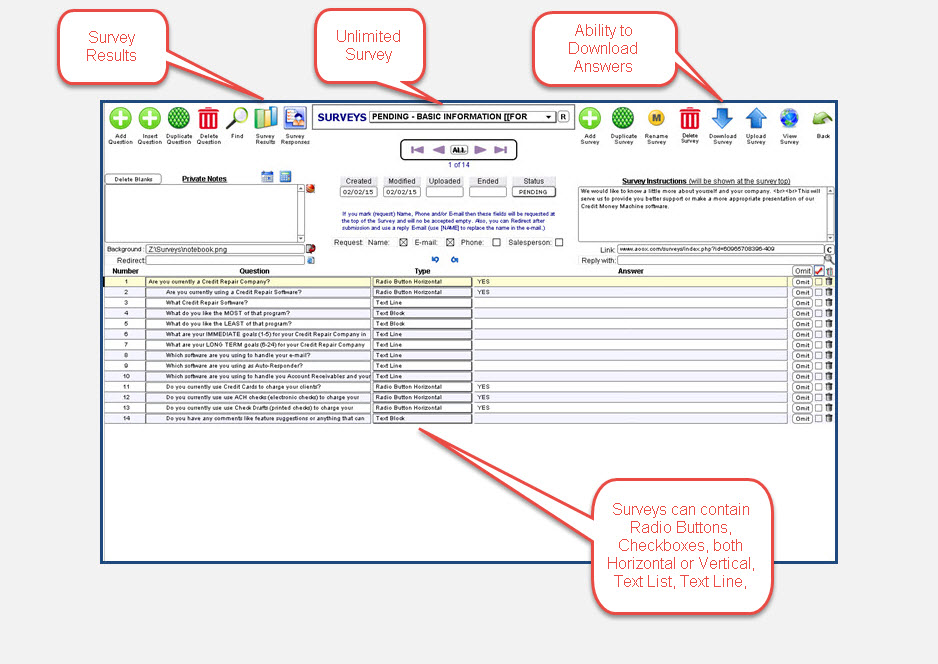This screenshot has width=938, height=664.
Task: Uncheck the Request E-mail checkbox
Action: tap(450, 242)
